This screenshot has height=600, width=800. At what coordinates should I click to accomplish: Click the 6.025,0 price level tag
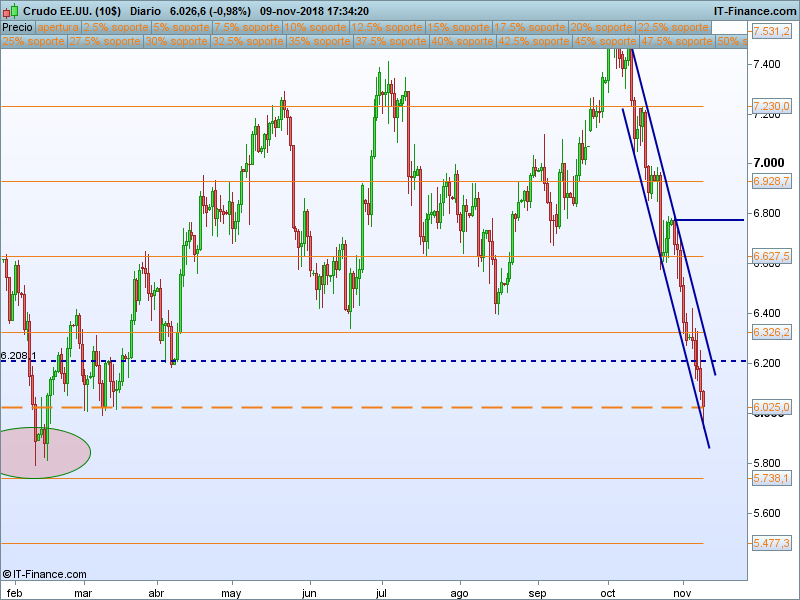tap(771, 407)
